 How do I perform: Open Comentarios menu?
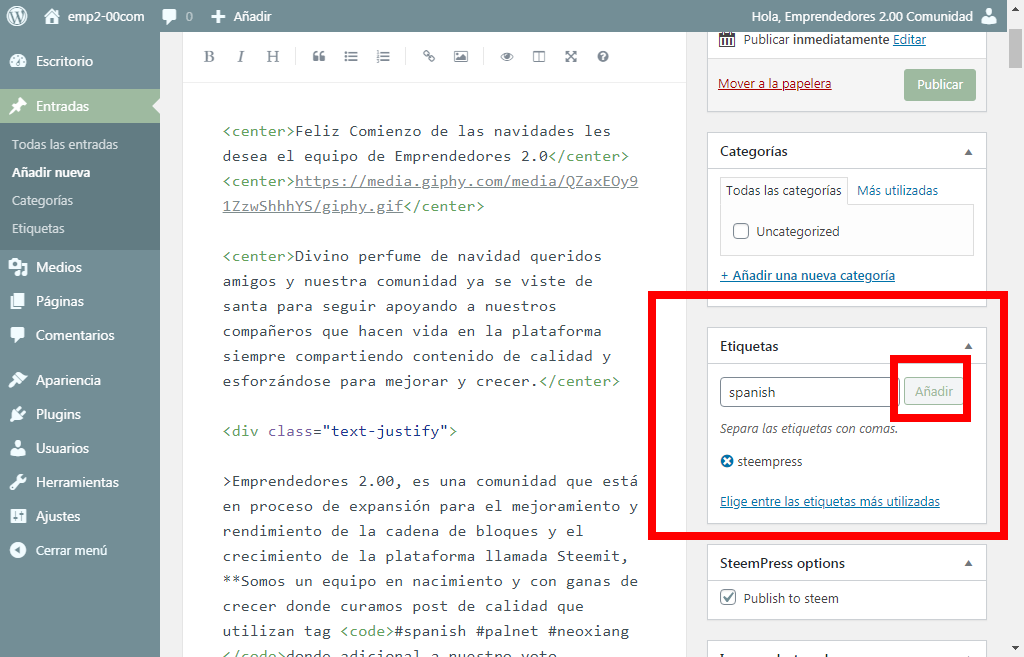click(x=80, y=335)
